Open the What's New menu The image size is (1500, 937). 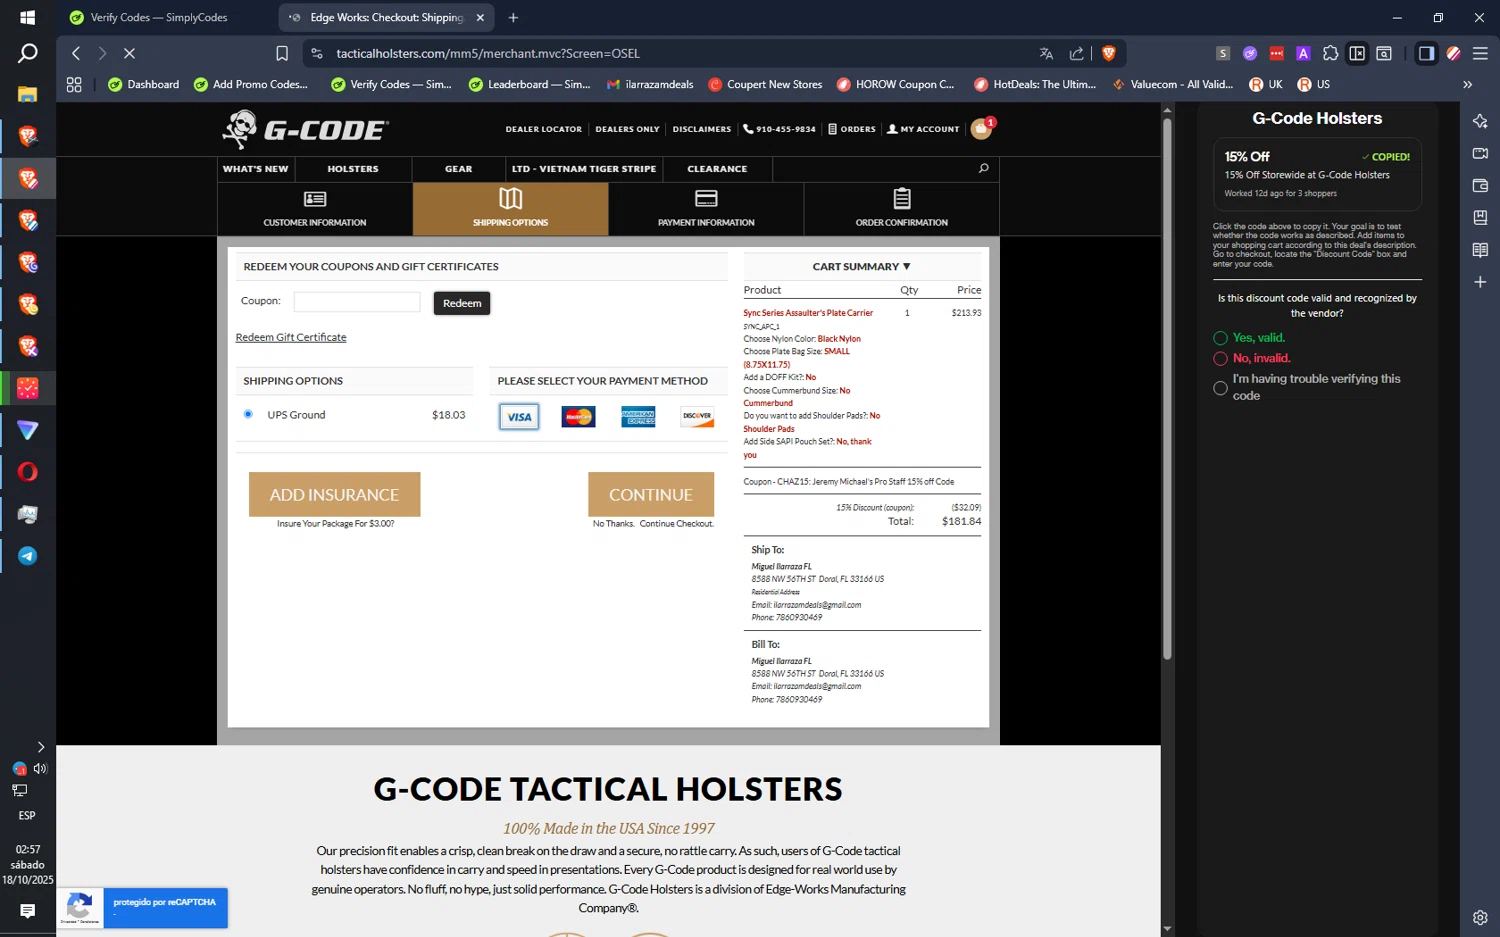coord(255,169)
